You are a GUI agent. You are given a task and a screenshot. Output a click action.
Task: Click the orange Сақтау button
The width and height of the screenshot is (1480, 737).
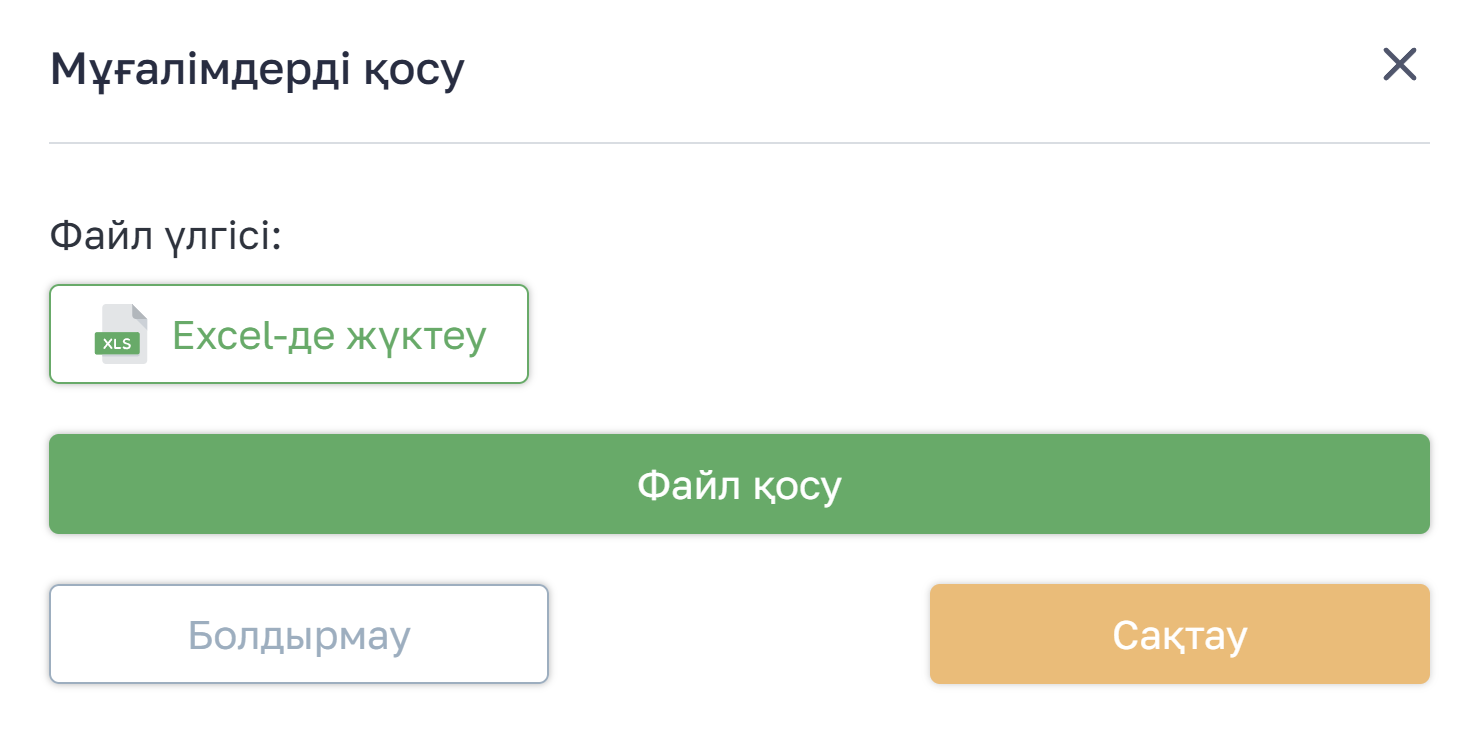point(1179,634)
